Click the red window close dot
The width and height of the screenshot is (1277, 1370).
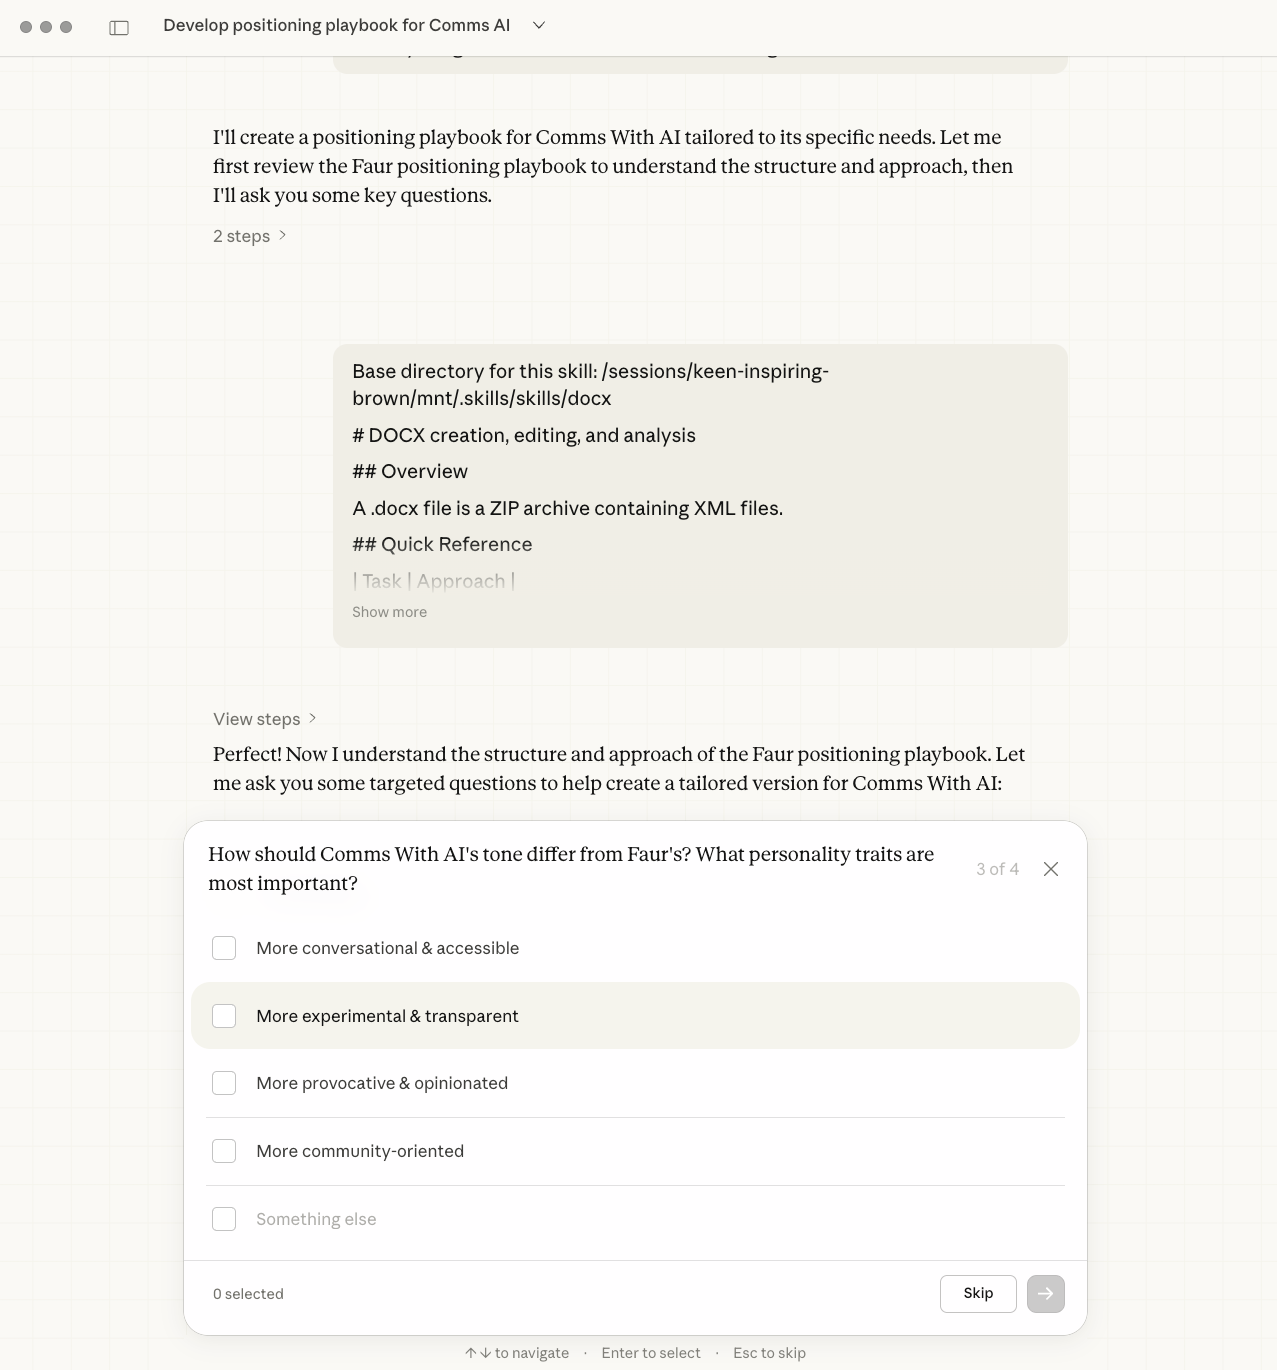click(26, 27)
